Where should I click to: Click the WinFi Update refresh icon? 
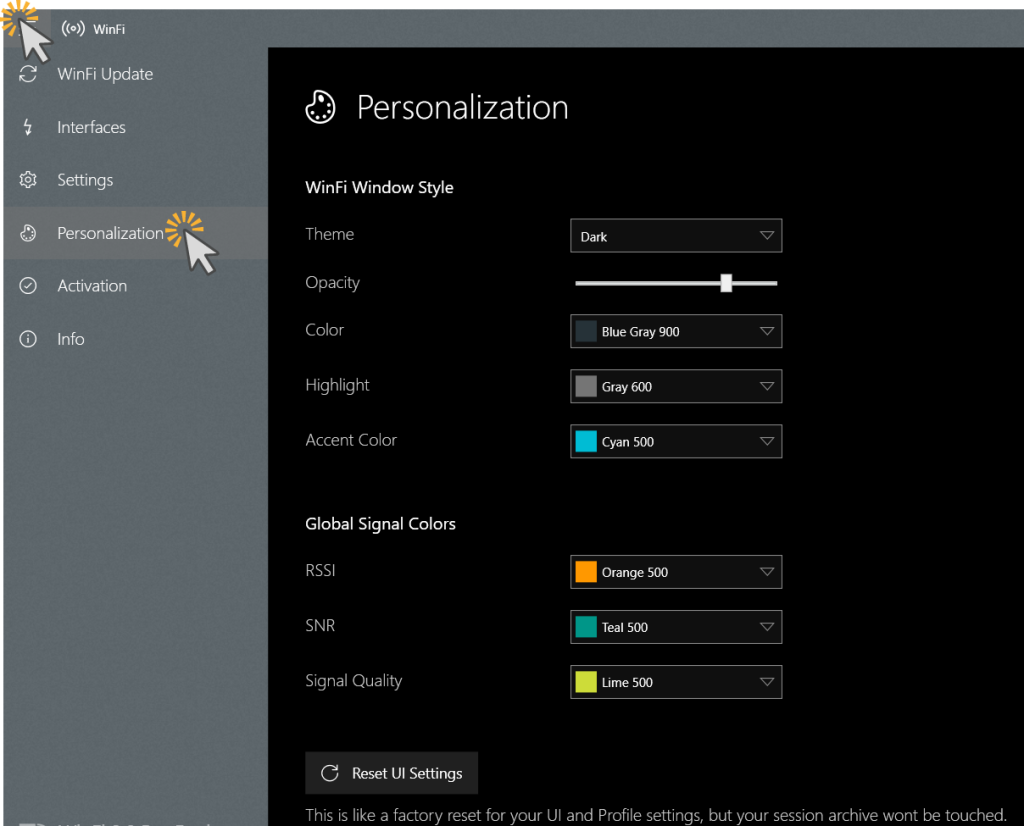tap(28, 74)
